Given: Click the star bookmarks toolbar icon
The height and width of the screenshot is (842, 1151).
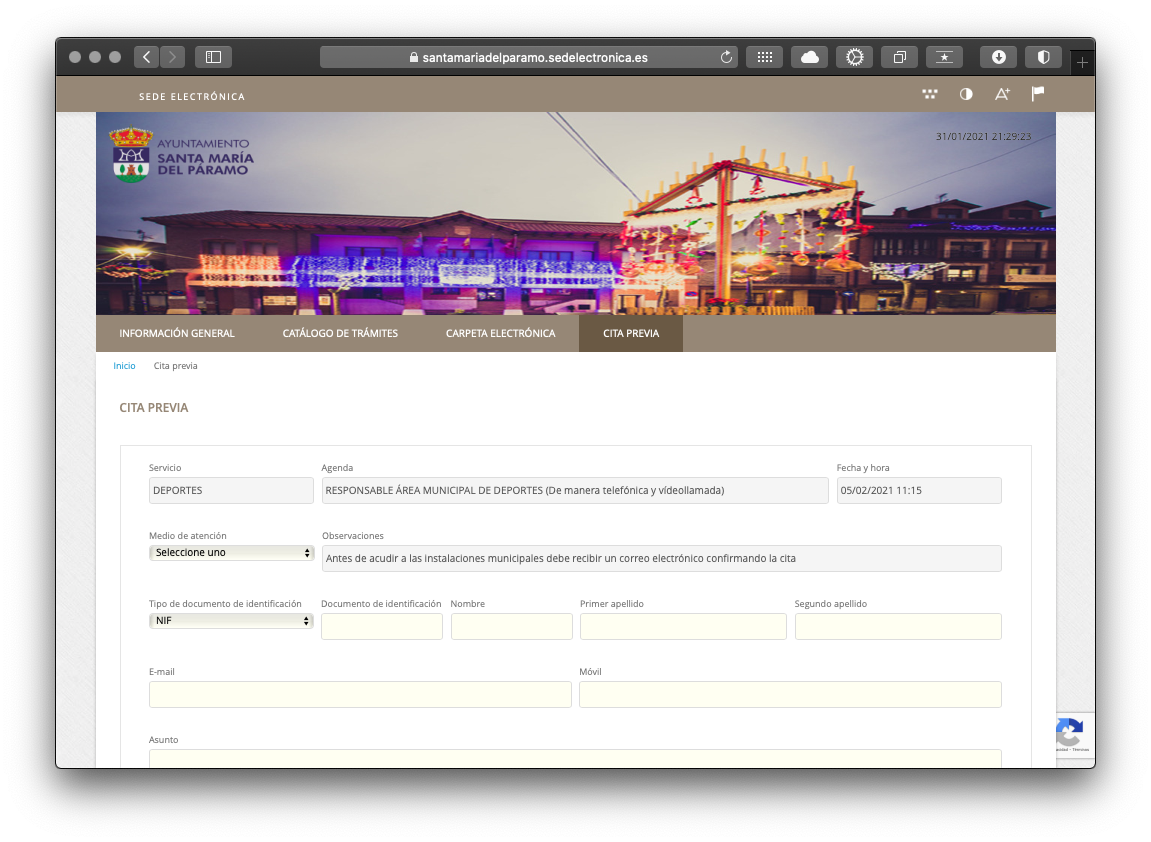Looking at the screenshot, I should coord(944,57).
